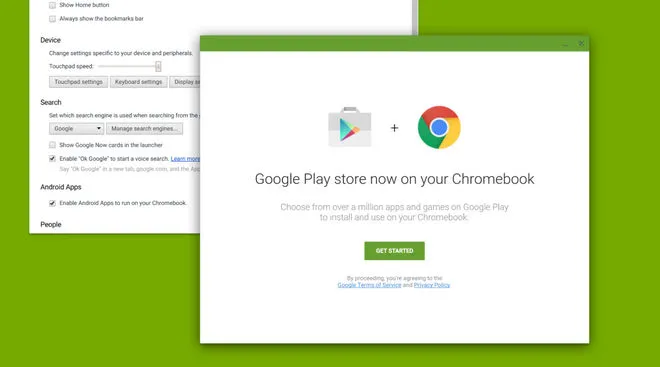The image size is (660, 367).
Task: Enable Show Home button checkbox in settings
Action: [52, 5]
